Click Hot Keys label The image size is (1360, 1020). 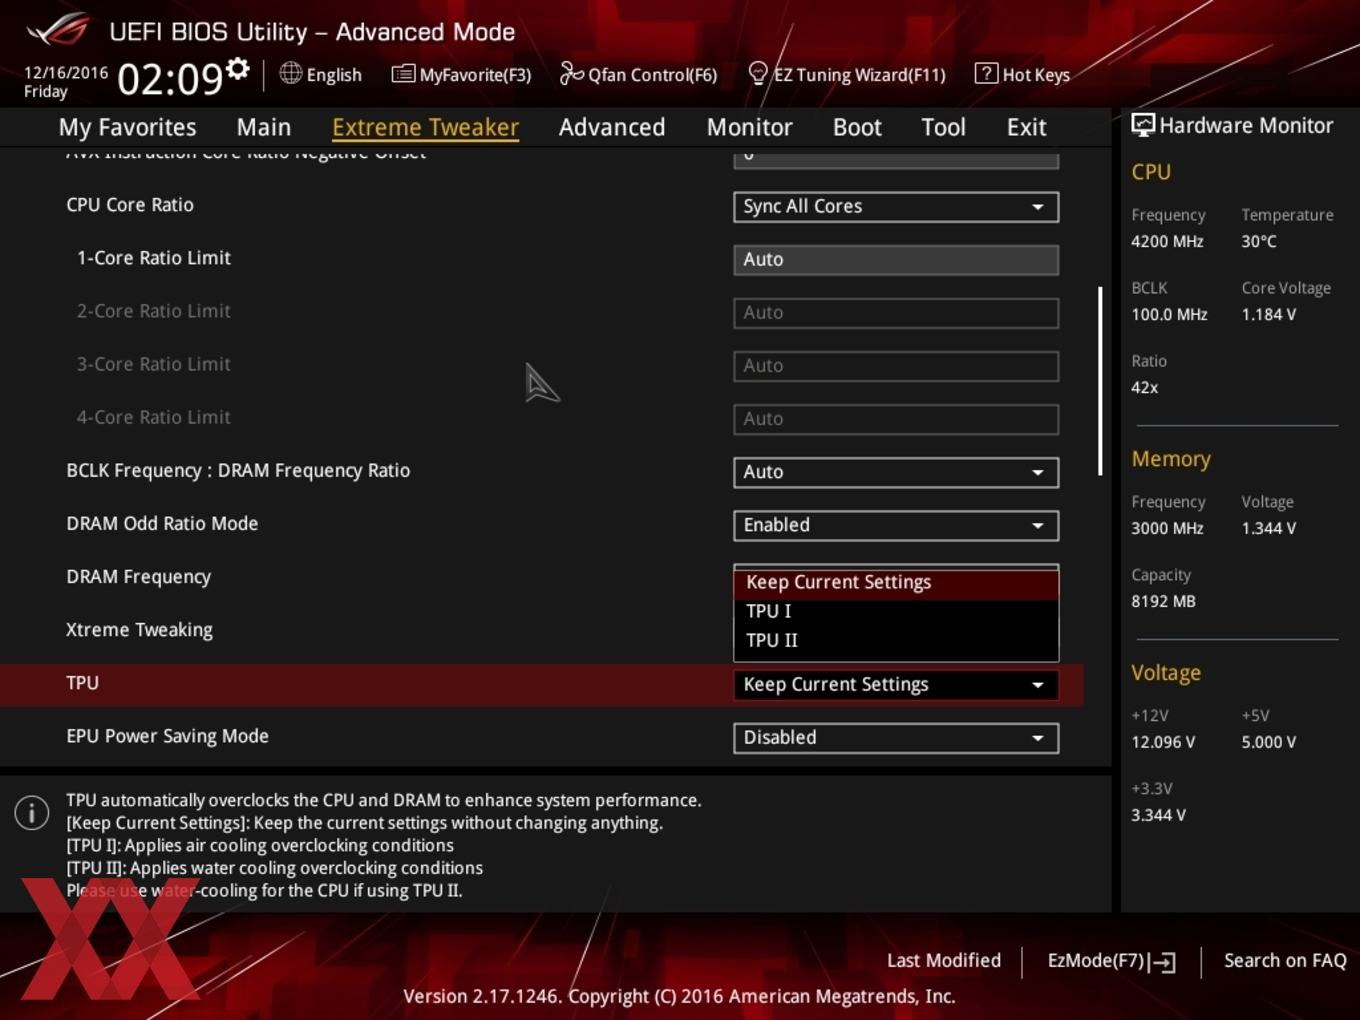1036,75
